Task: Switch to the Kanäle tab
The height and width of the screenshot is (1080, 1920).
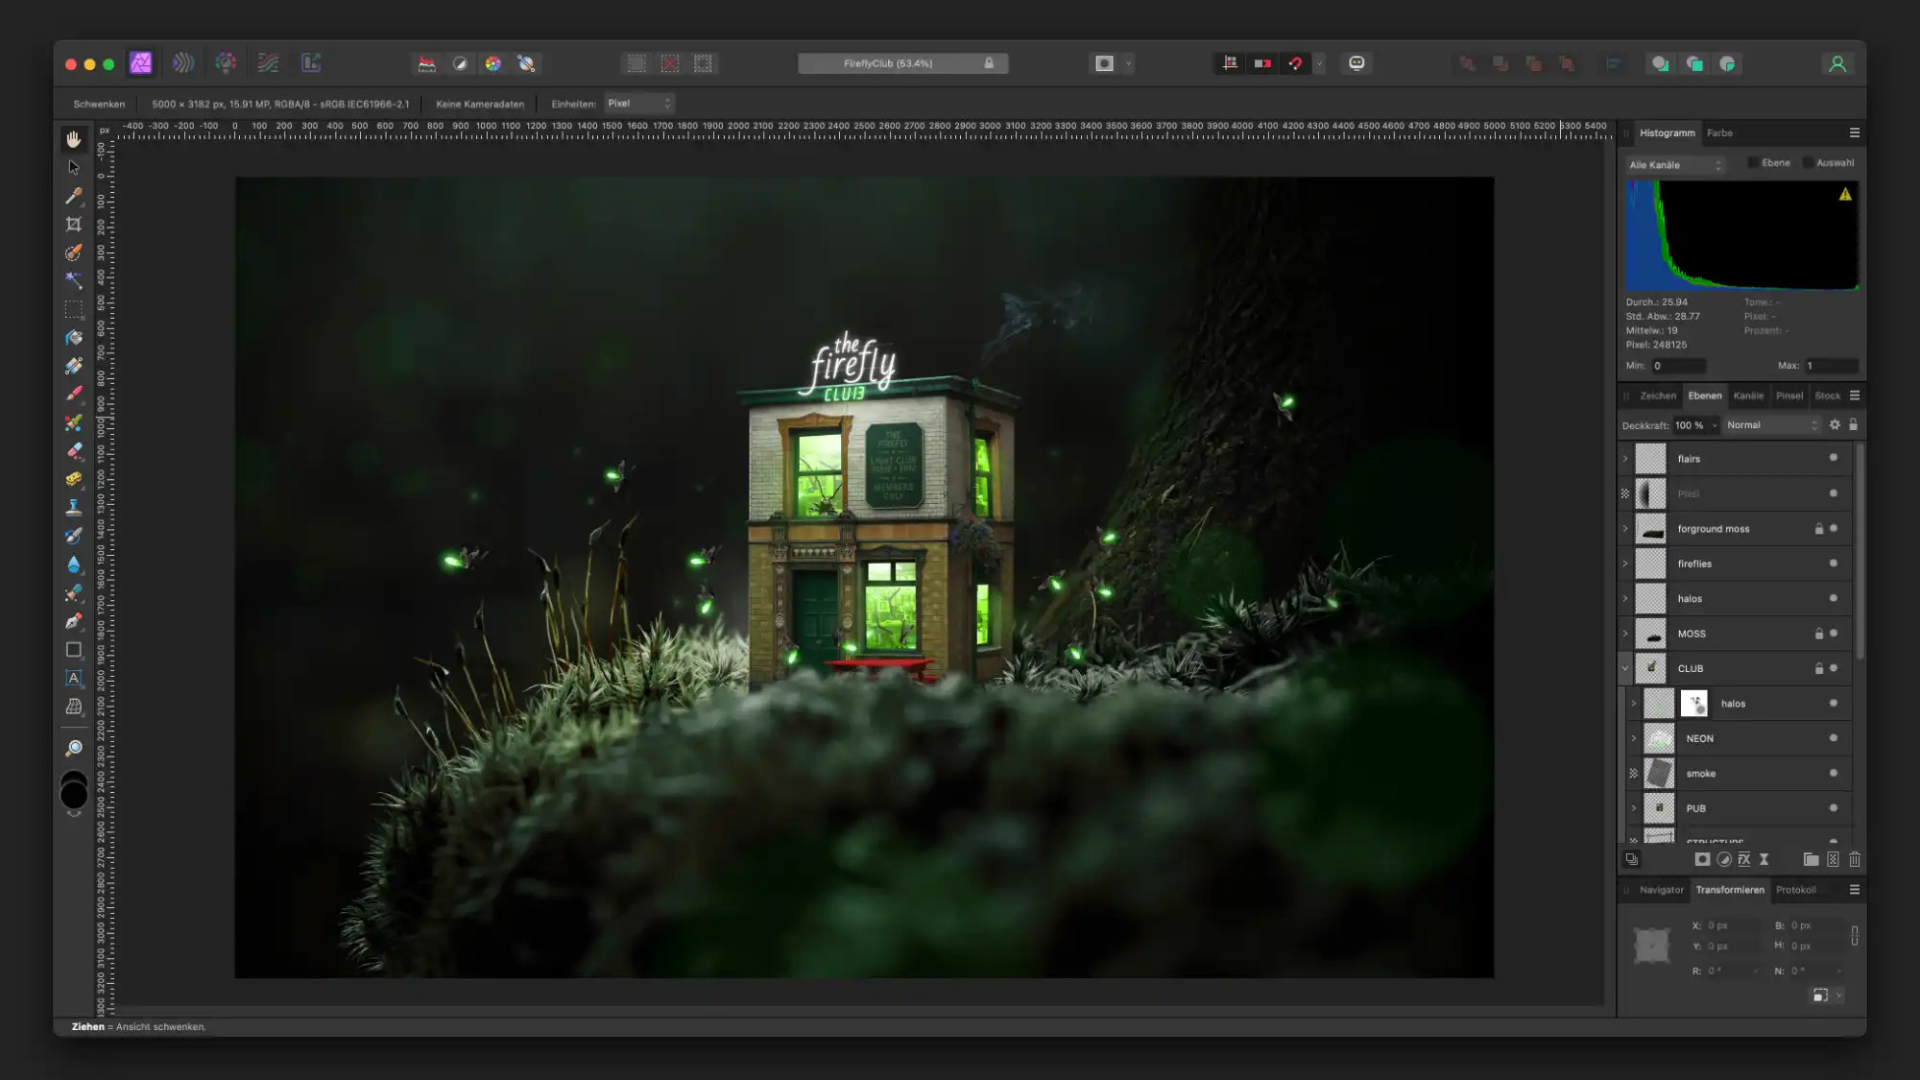Action: 1749,395
